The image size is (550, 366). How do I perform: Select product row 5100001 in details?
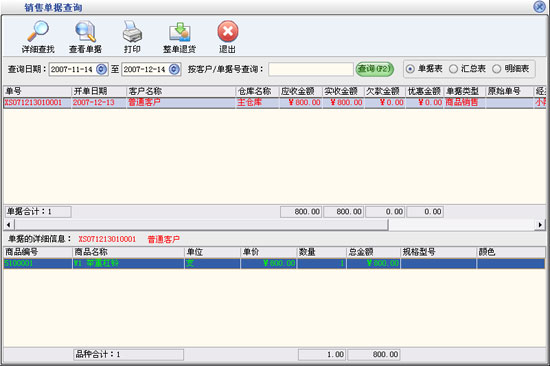tap(274, 264)
